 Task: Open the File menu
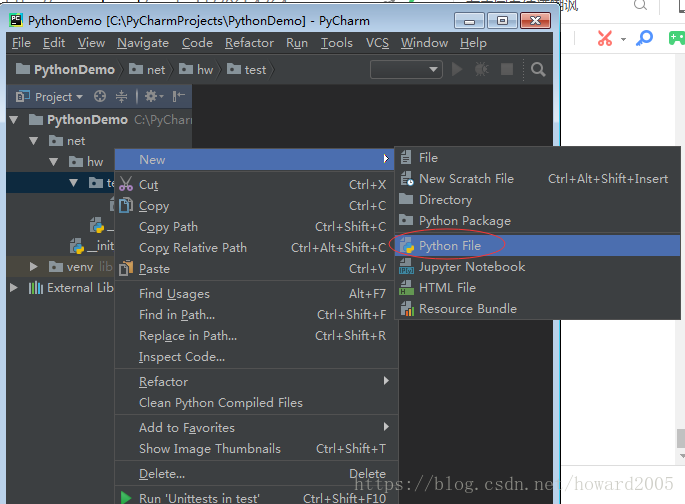21,43
